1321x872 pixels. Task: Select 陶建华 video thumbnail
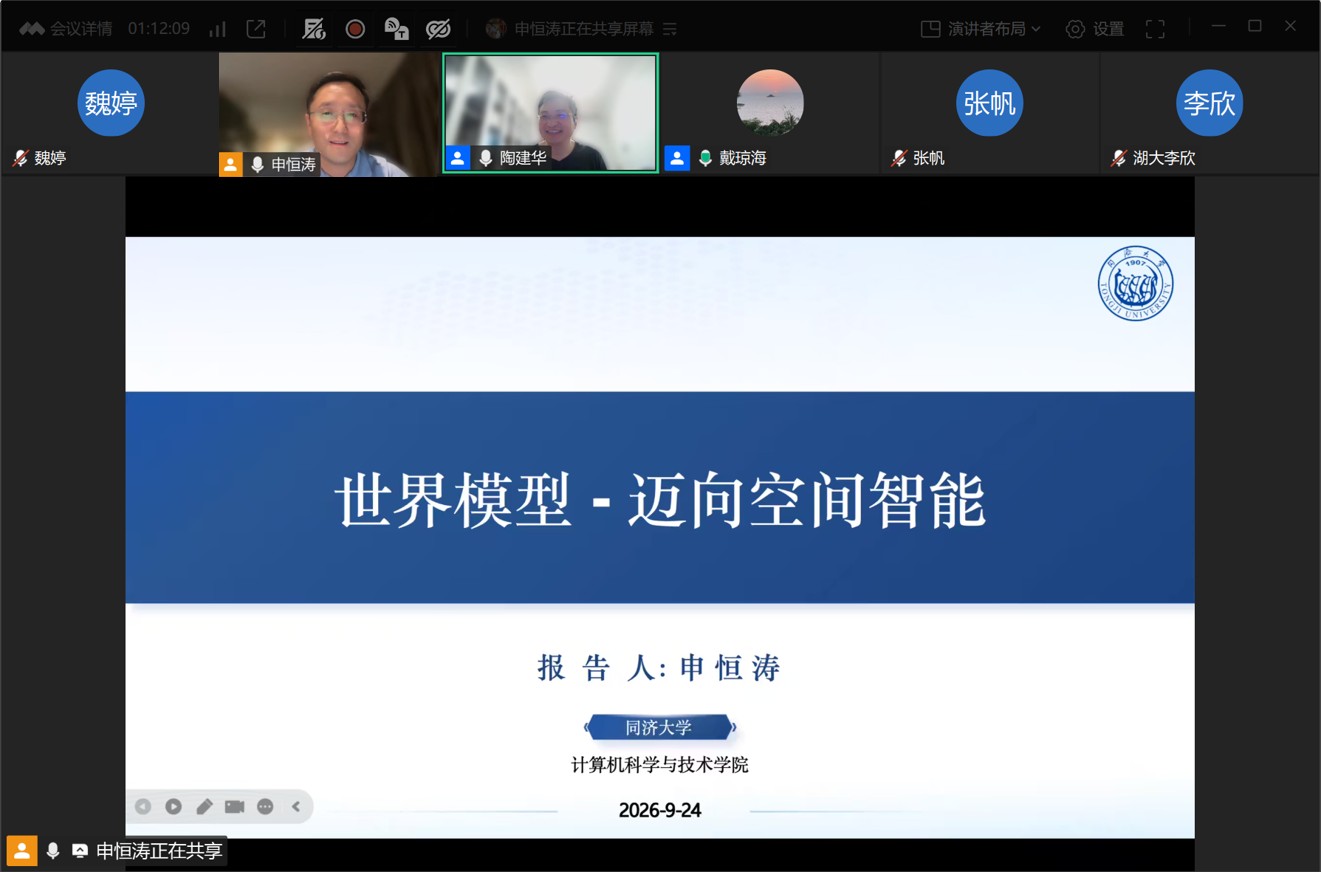click(550, 113)
